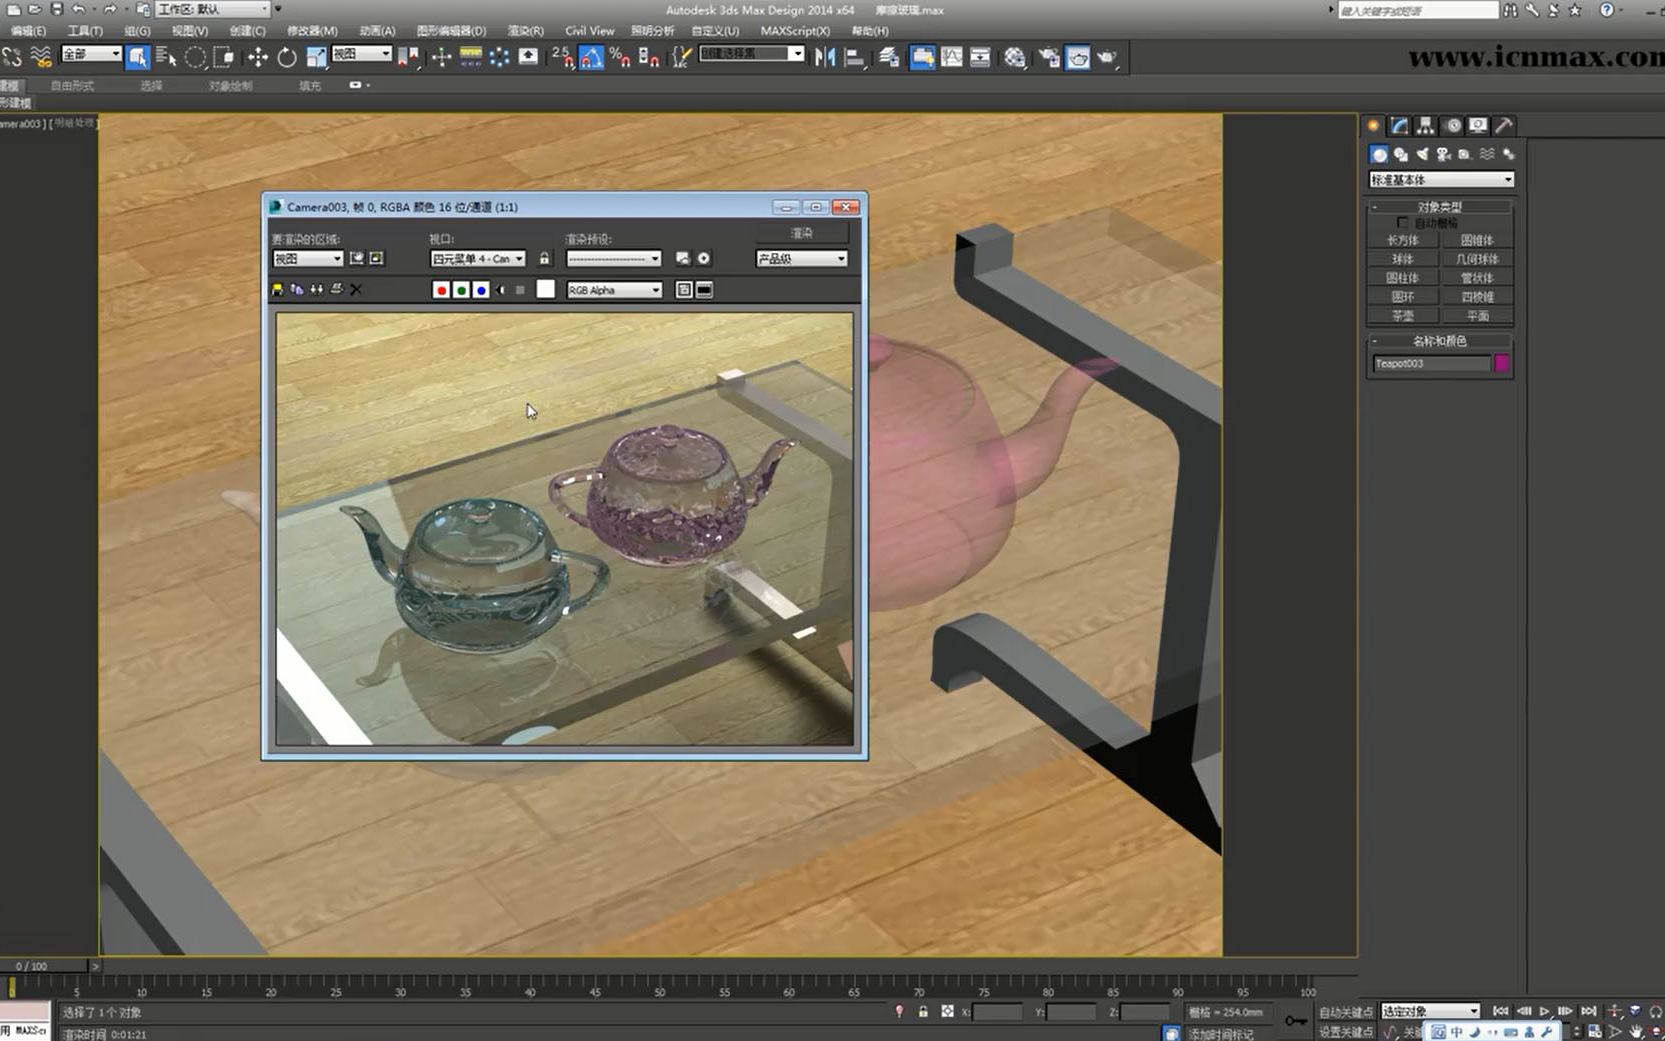Clear the rendered frame using the X icon
1665x1041 pixels.
[356, 289]
